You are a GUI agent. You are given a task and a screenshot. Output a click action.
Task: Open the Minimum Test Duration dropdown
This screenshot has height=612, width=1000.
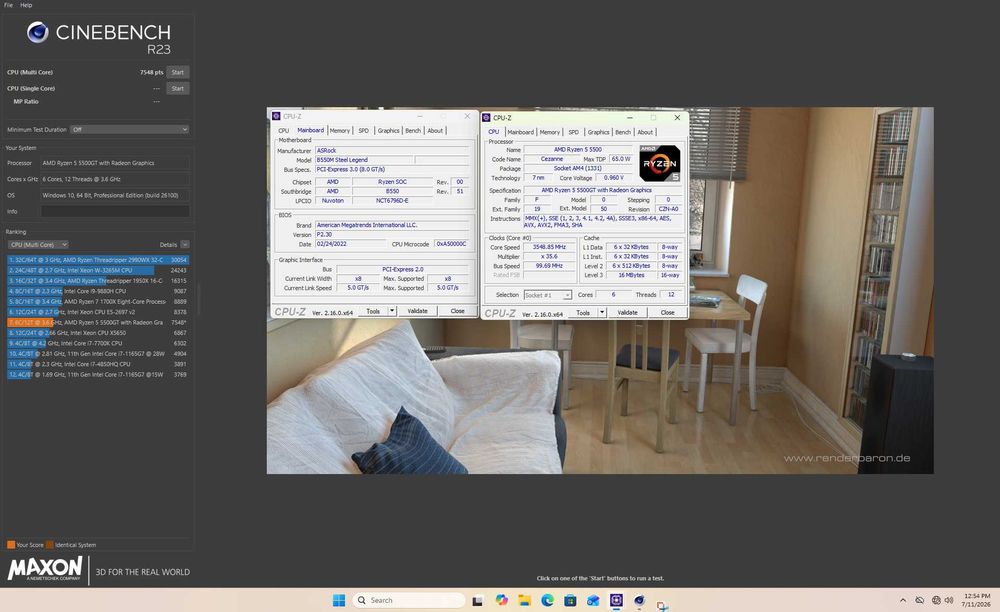pos(129,129)
